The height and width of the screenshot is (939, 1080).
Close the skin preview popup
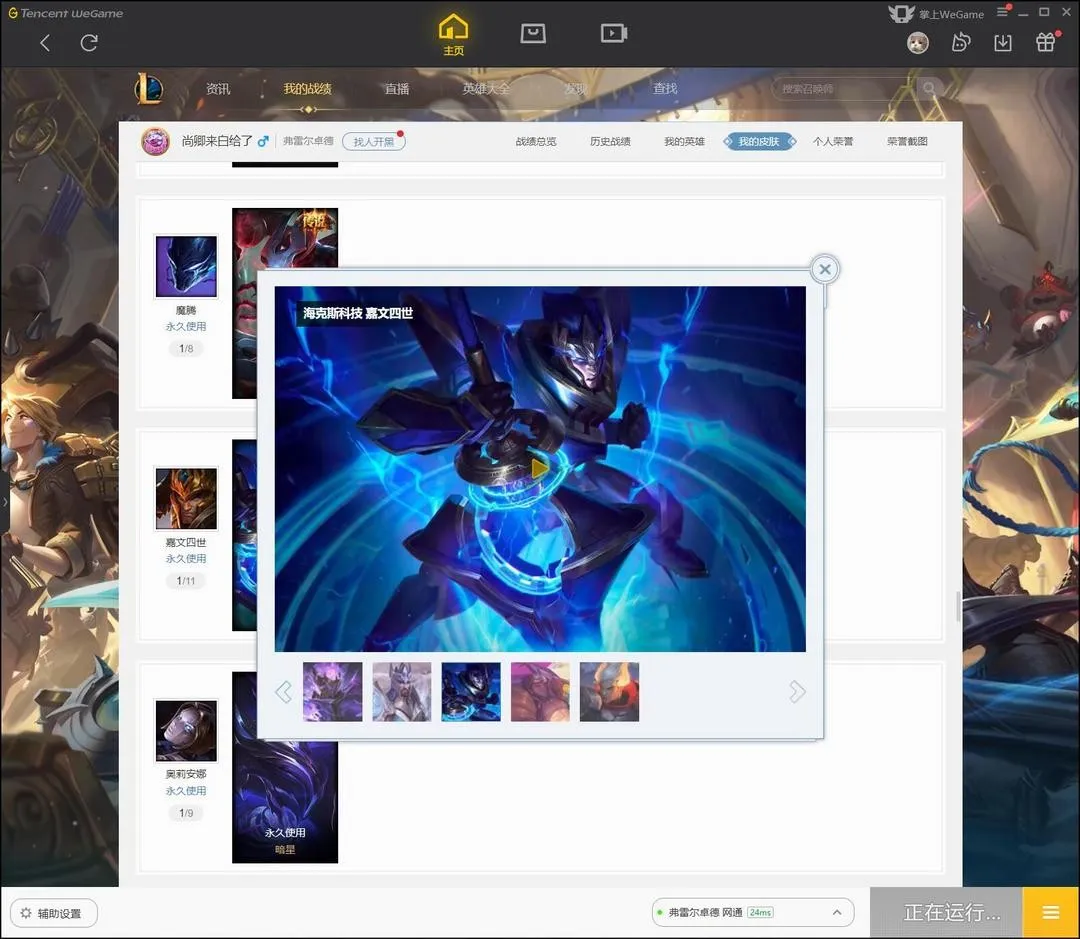point(824,269)
